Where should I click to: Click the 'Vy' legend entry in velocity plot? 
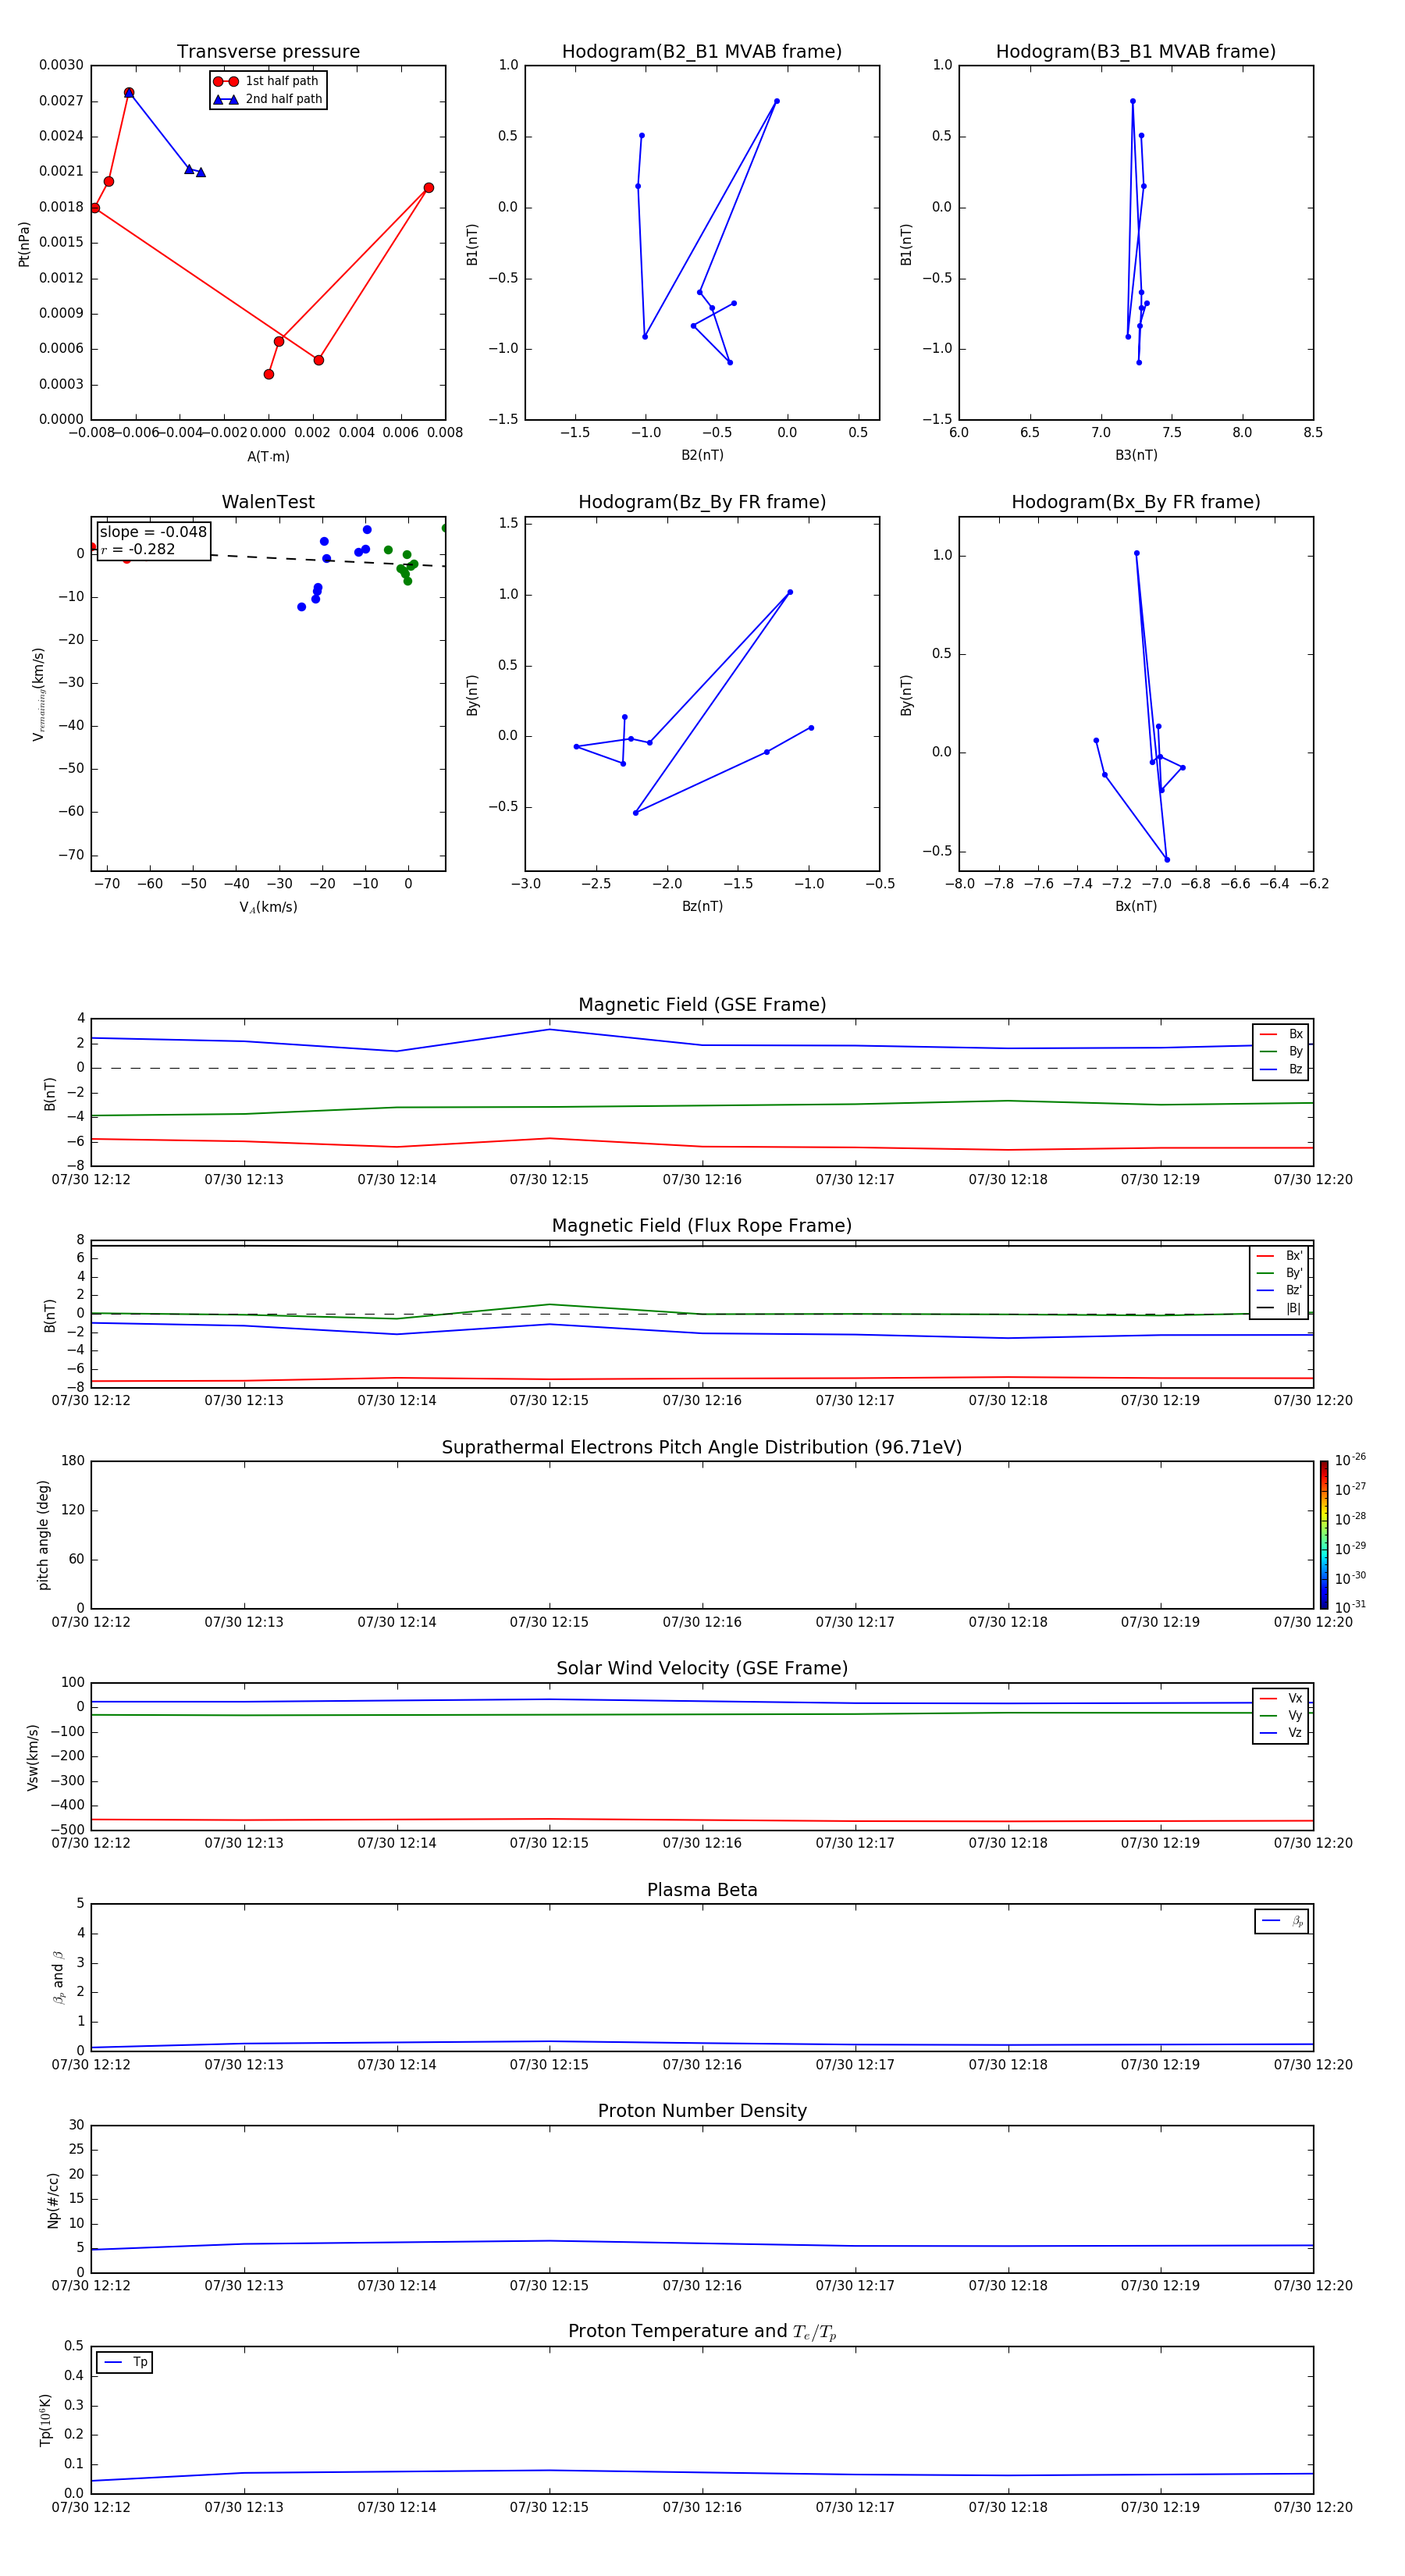coord(1281,1715)
